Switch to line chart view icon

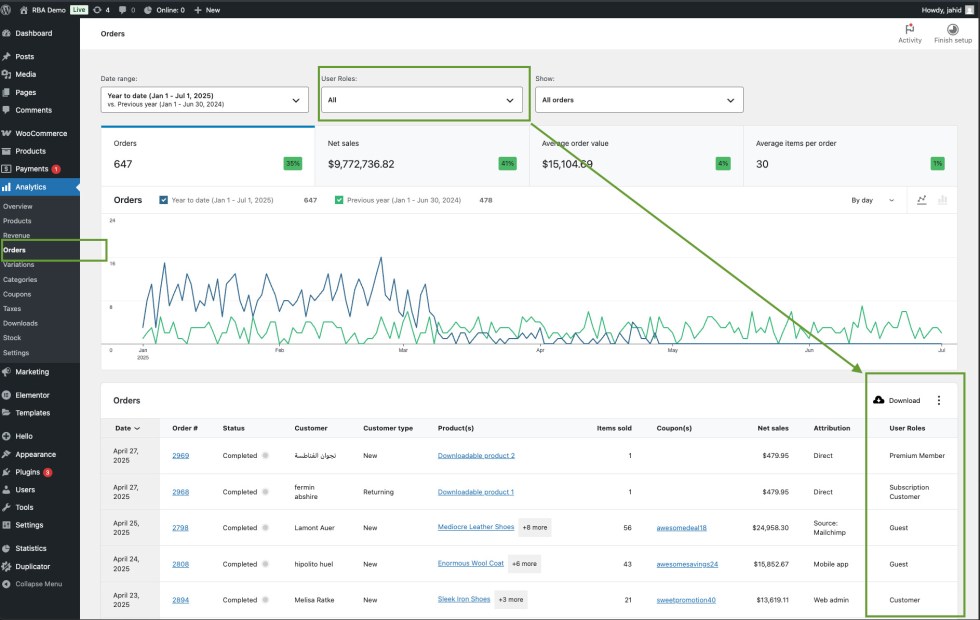tap(922, 200)
